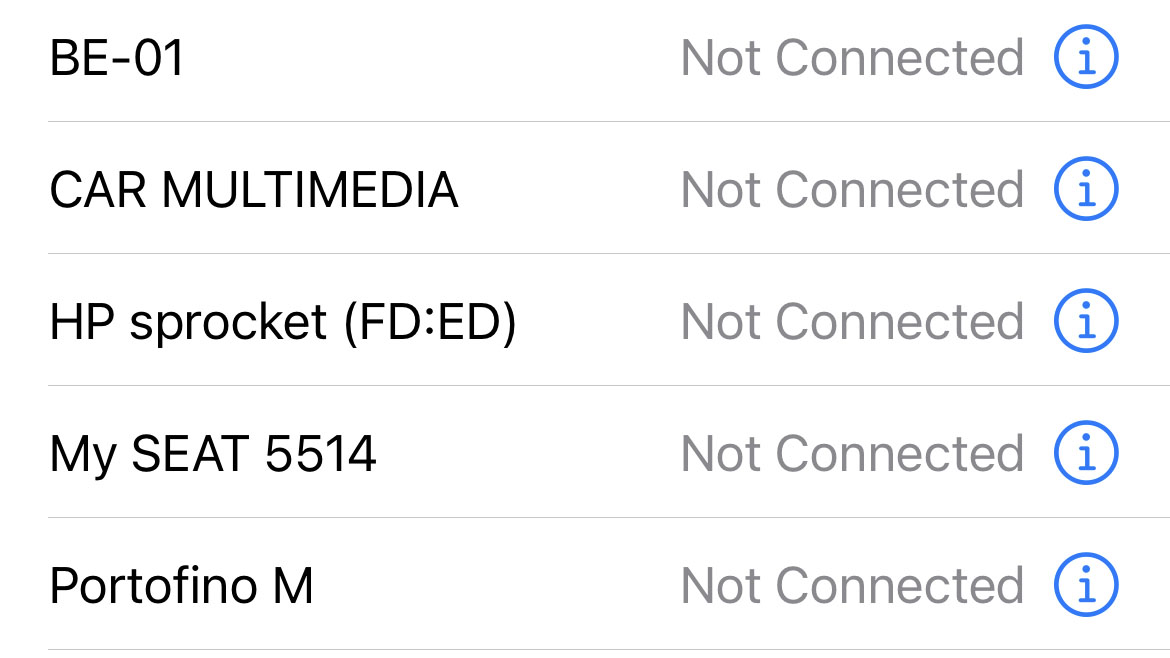Tap CAR MULTIMEDIA's Not Connected status
1170x658 pixels.
[x=852, y=190]
